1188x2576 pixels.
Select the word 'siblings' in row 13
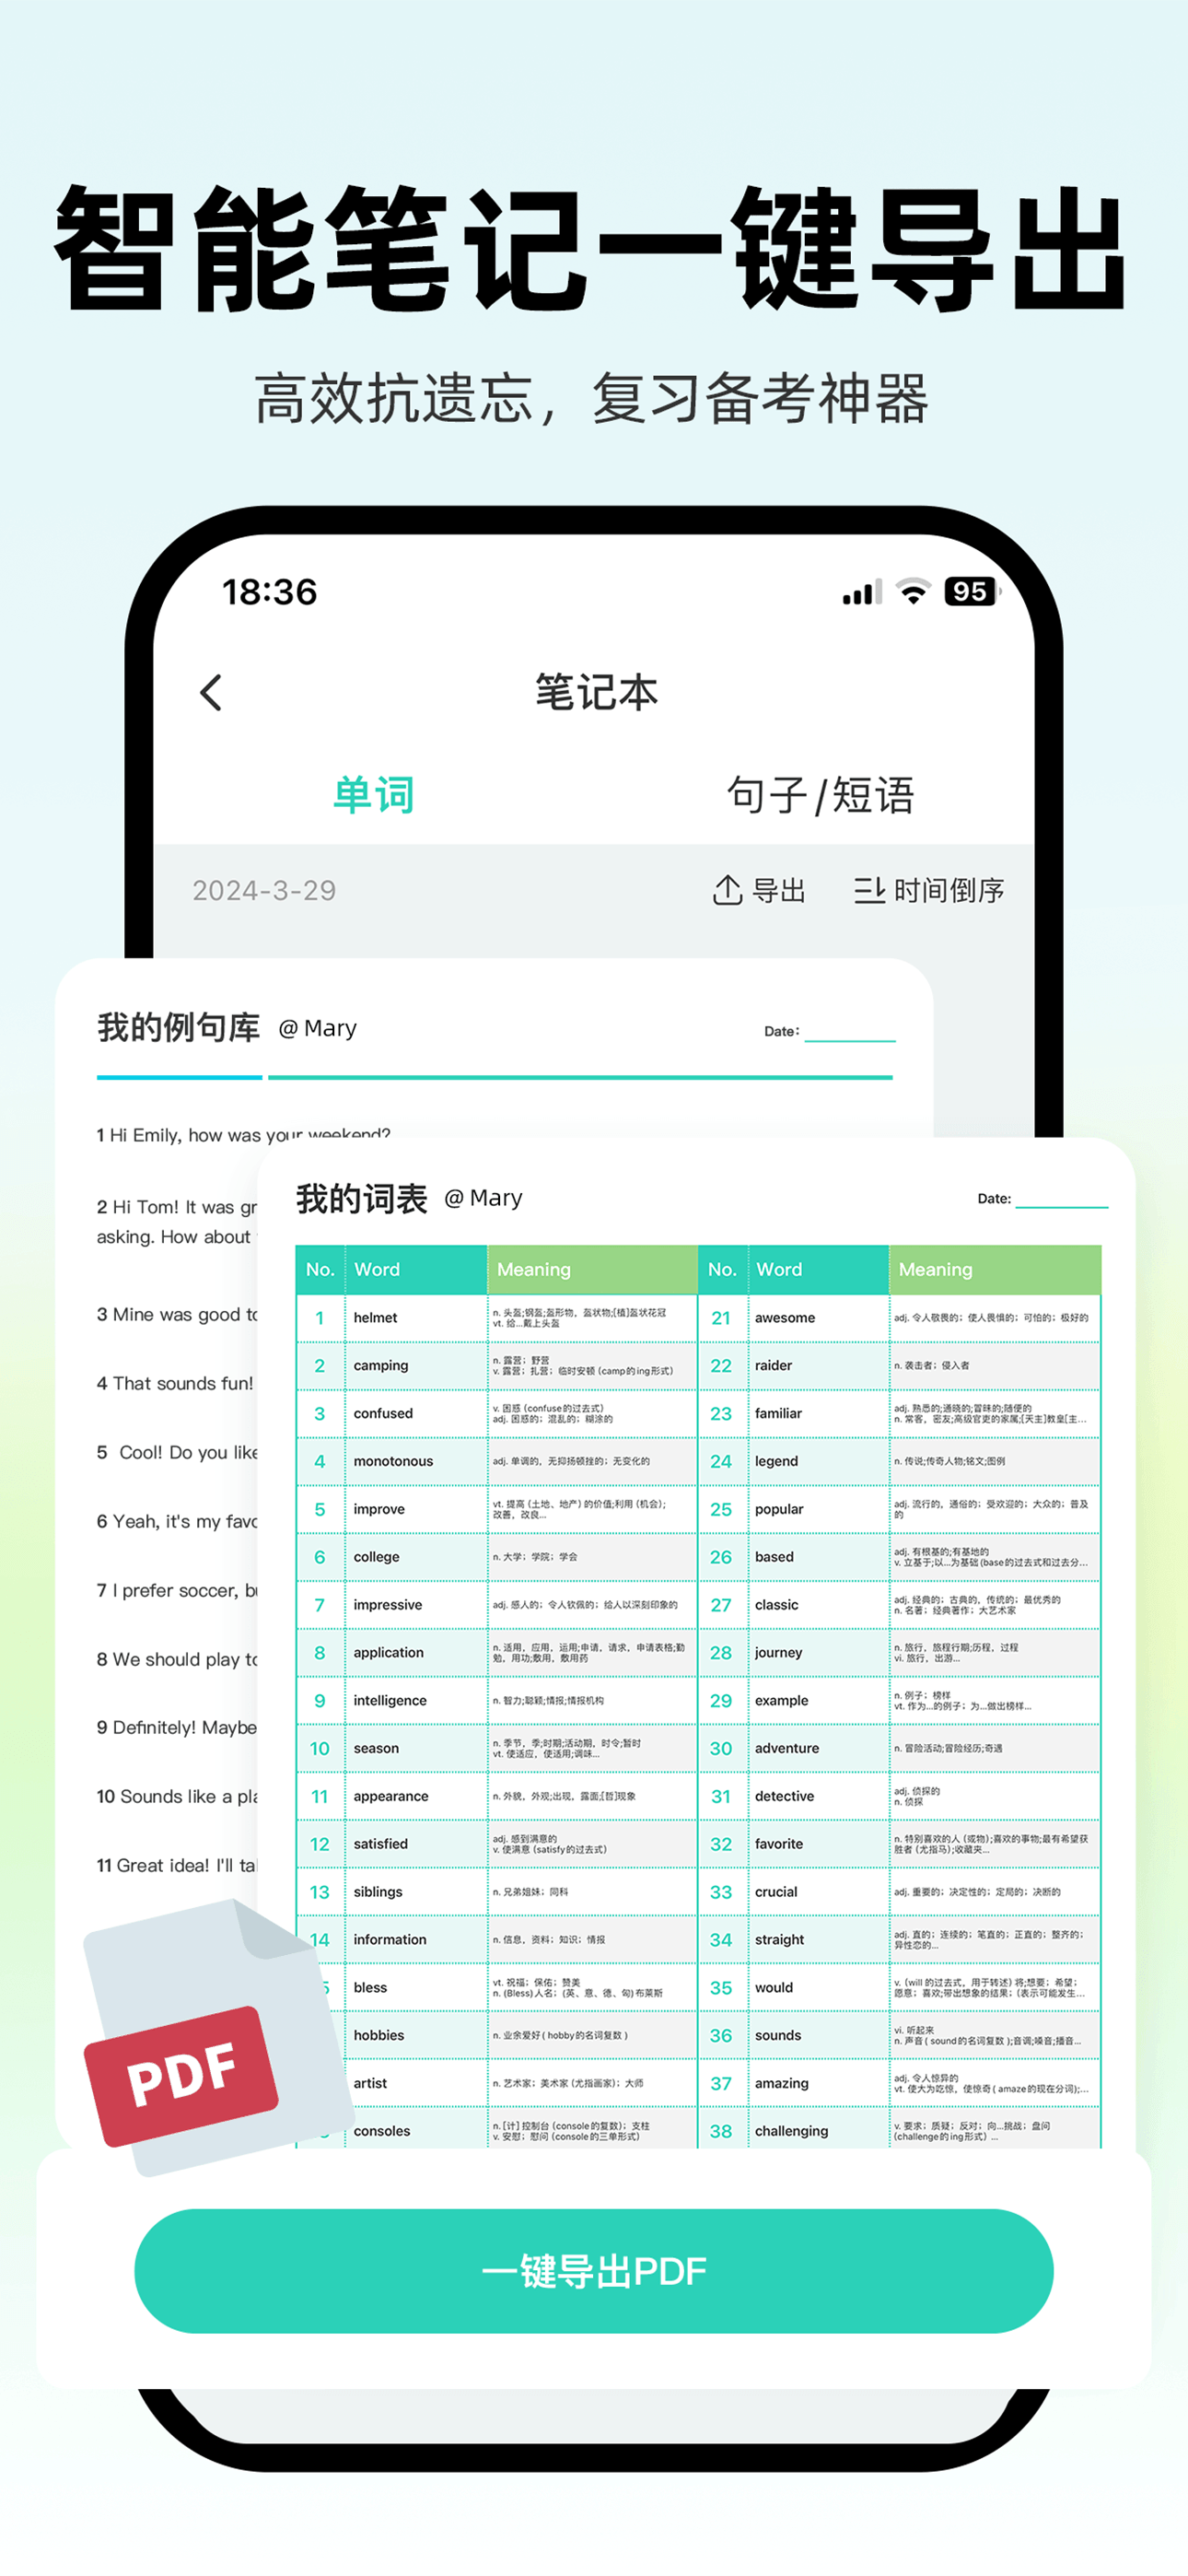[x=378, y=1892]
